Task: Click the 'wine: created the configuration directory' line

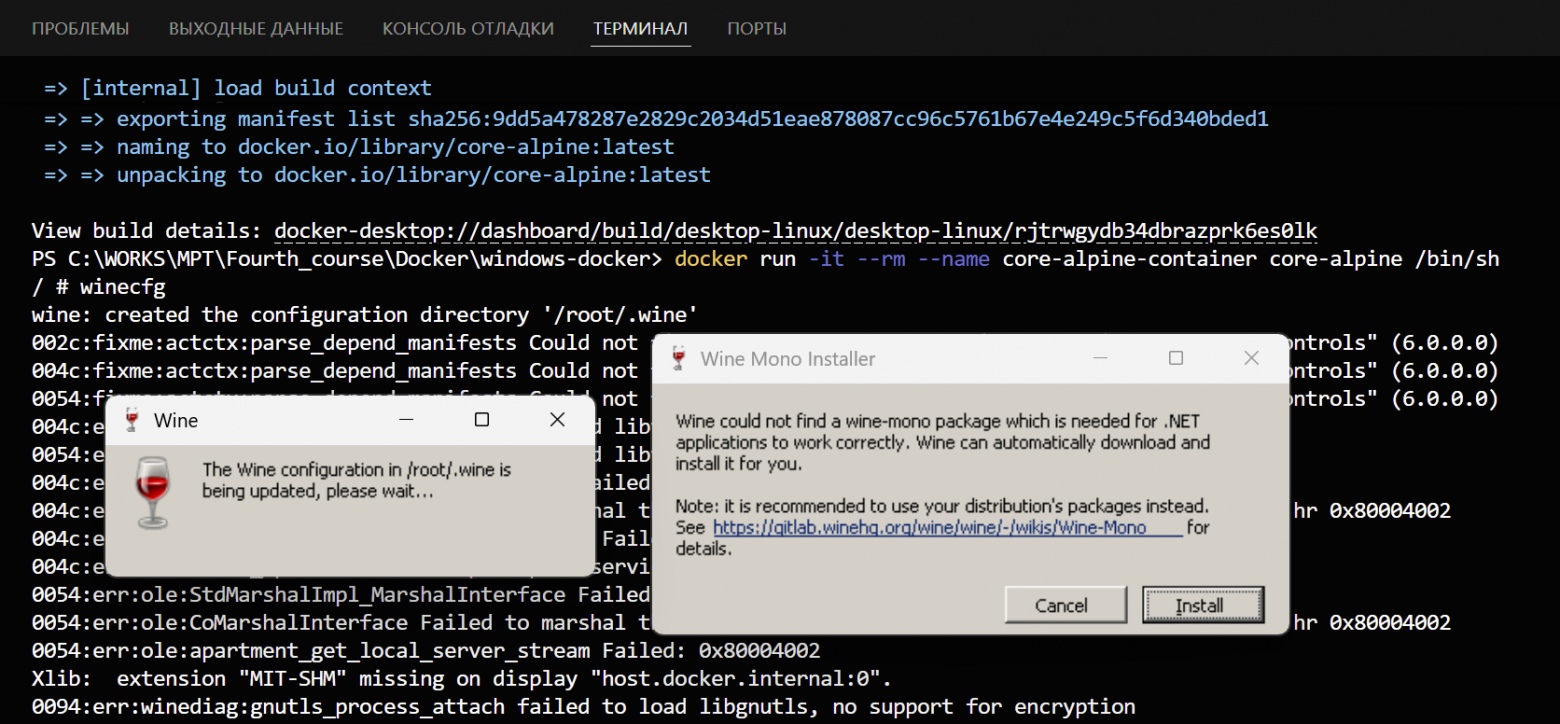Action: point(365,315)
